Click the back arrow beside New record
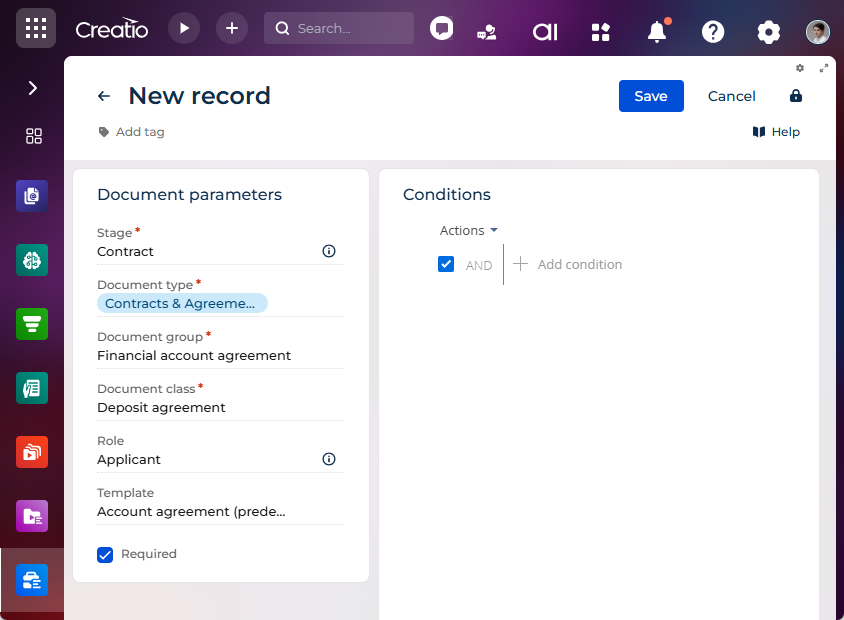Image resolution: width=844 pixels, height=620 pixels. click(104, 96)
